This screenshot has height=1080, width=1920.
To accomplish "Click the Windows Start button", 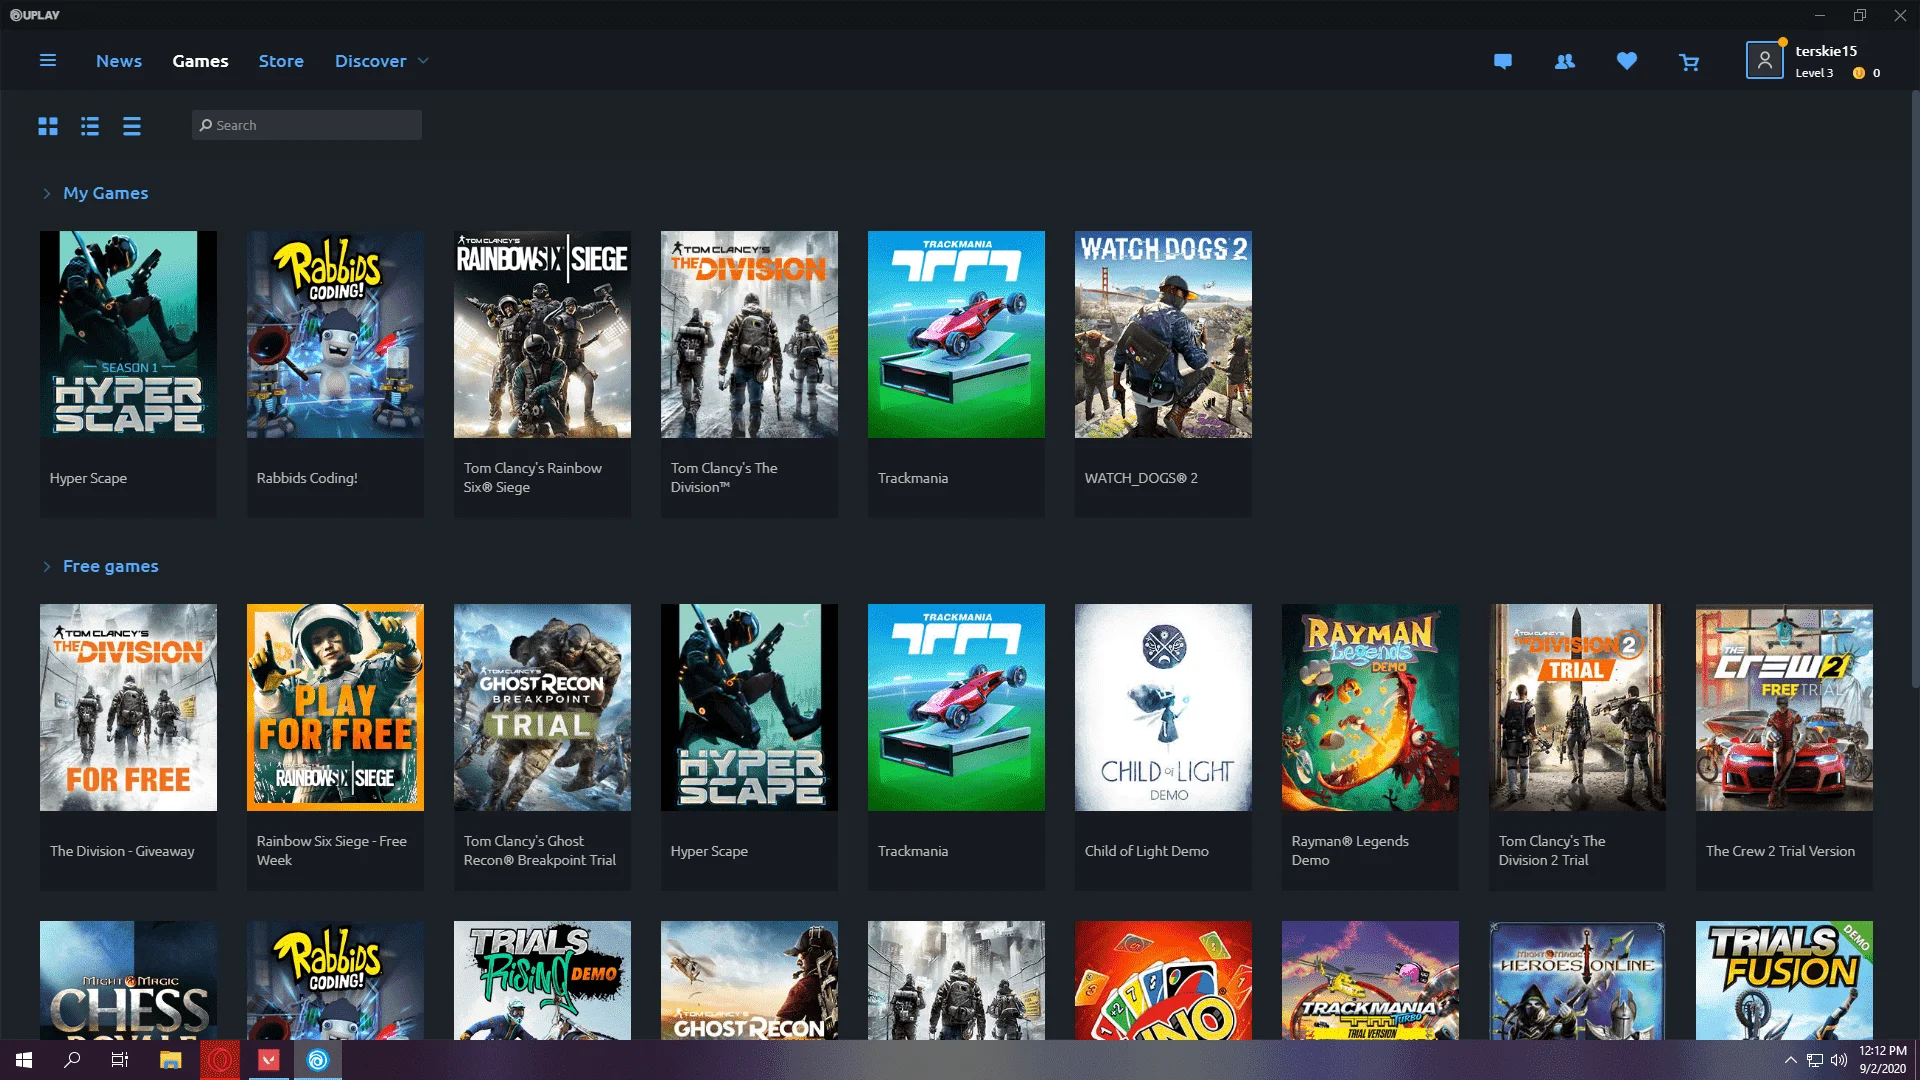I will click(x=24, y=1060).
